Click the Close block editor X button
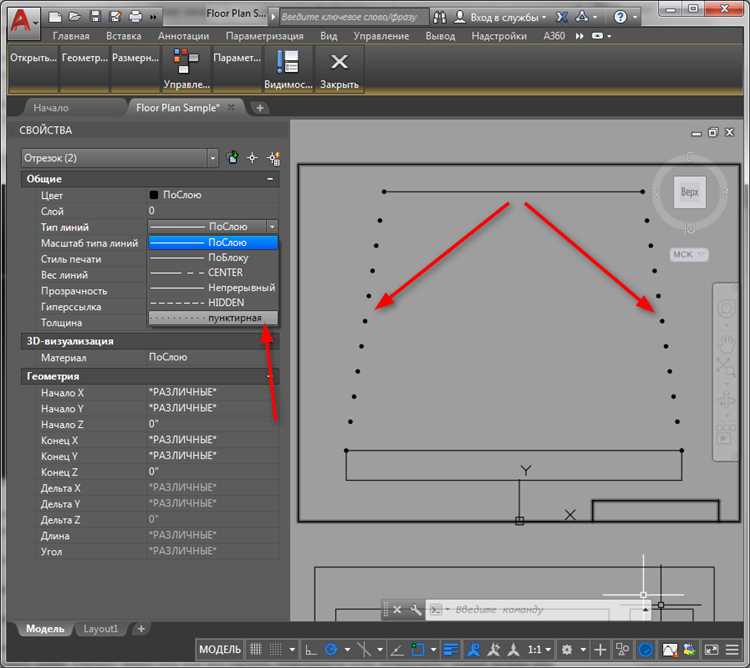The width and height of the screenshot is (750, 668). pos(339,64)
